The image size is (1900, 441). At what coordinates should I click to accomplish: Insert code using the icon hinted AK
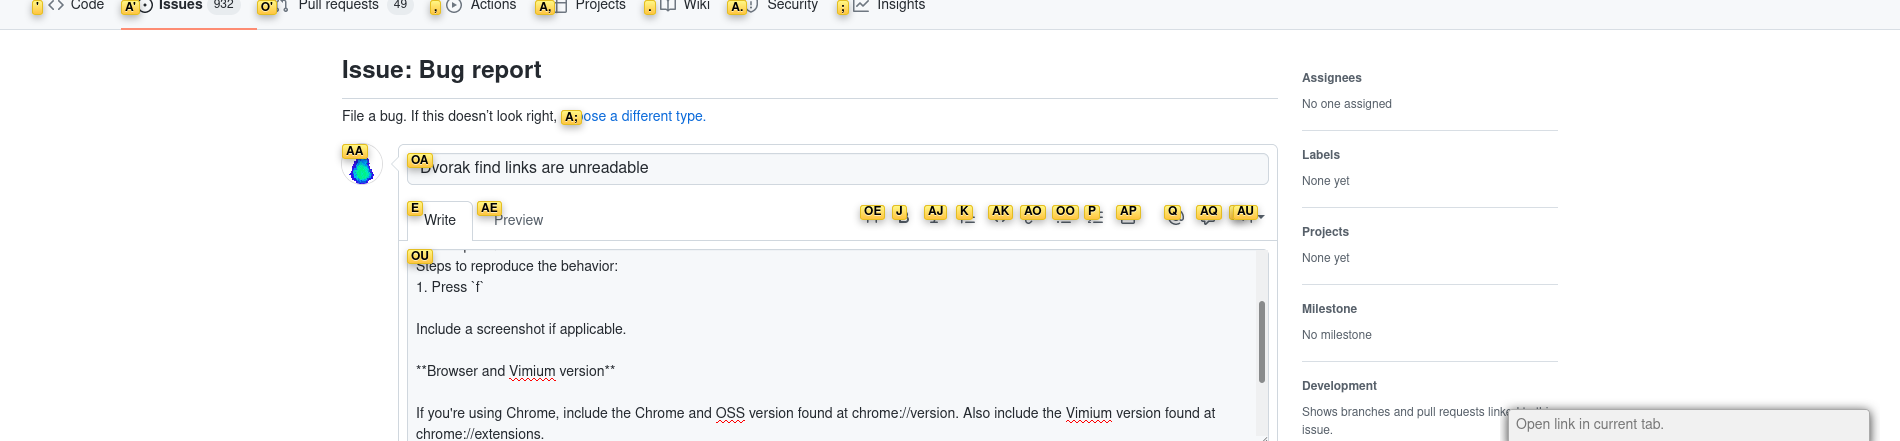click(999, 218)
